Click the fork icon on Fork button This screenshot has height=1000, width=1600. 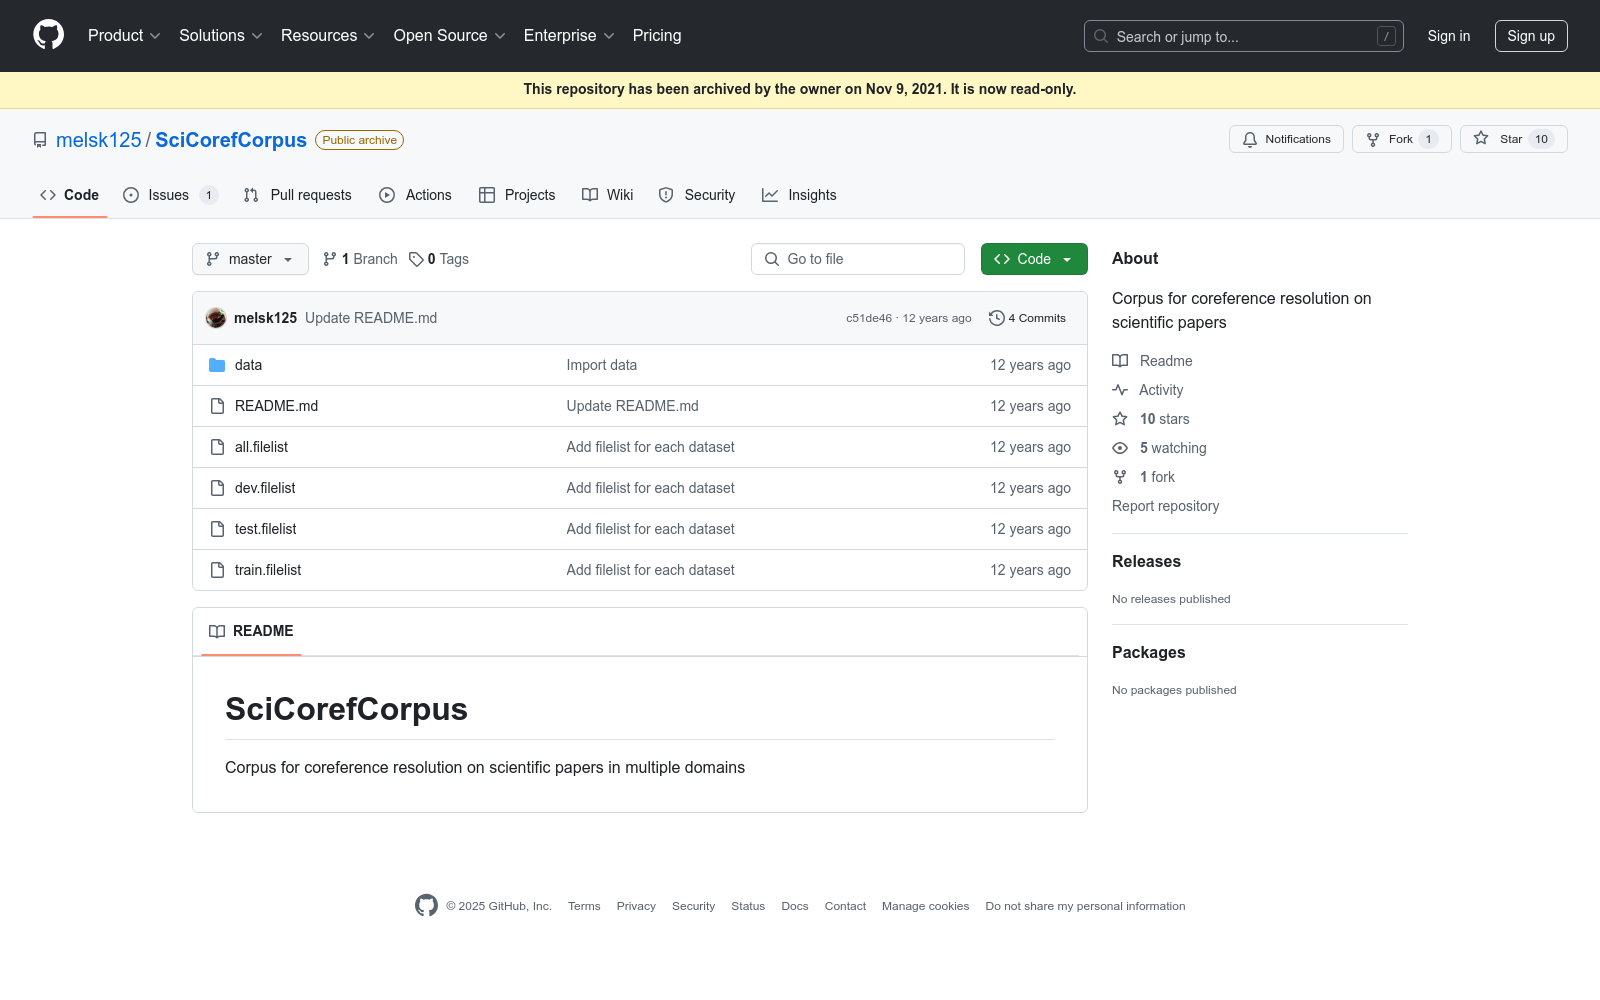[1373, 139]
